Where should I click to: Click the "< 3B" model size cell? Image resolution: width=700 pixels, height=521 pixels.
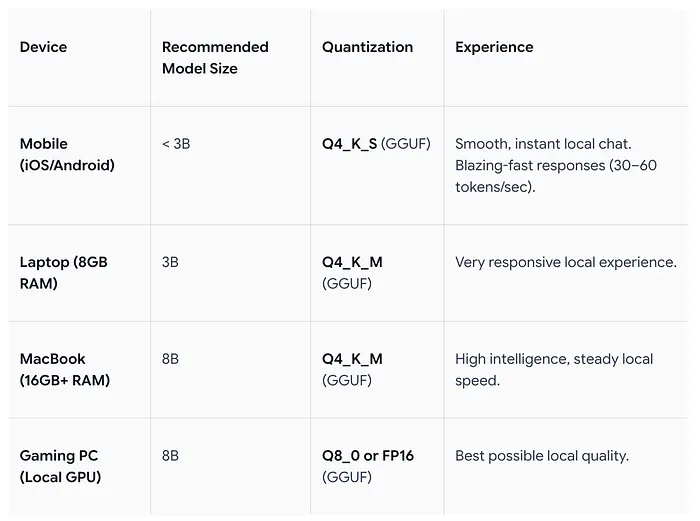[x=176, y=144]
